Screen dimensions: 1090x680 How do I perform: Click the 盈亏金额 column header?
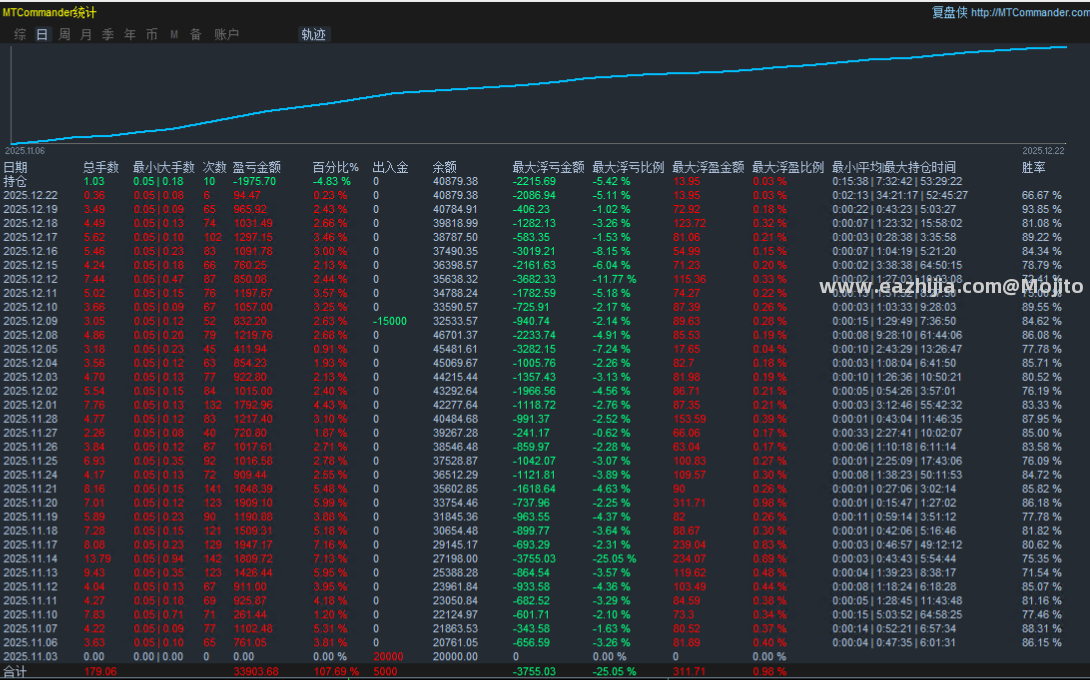(x=257, y=168)
